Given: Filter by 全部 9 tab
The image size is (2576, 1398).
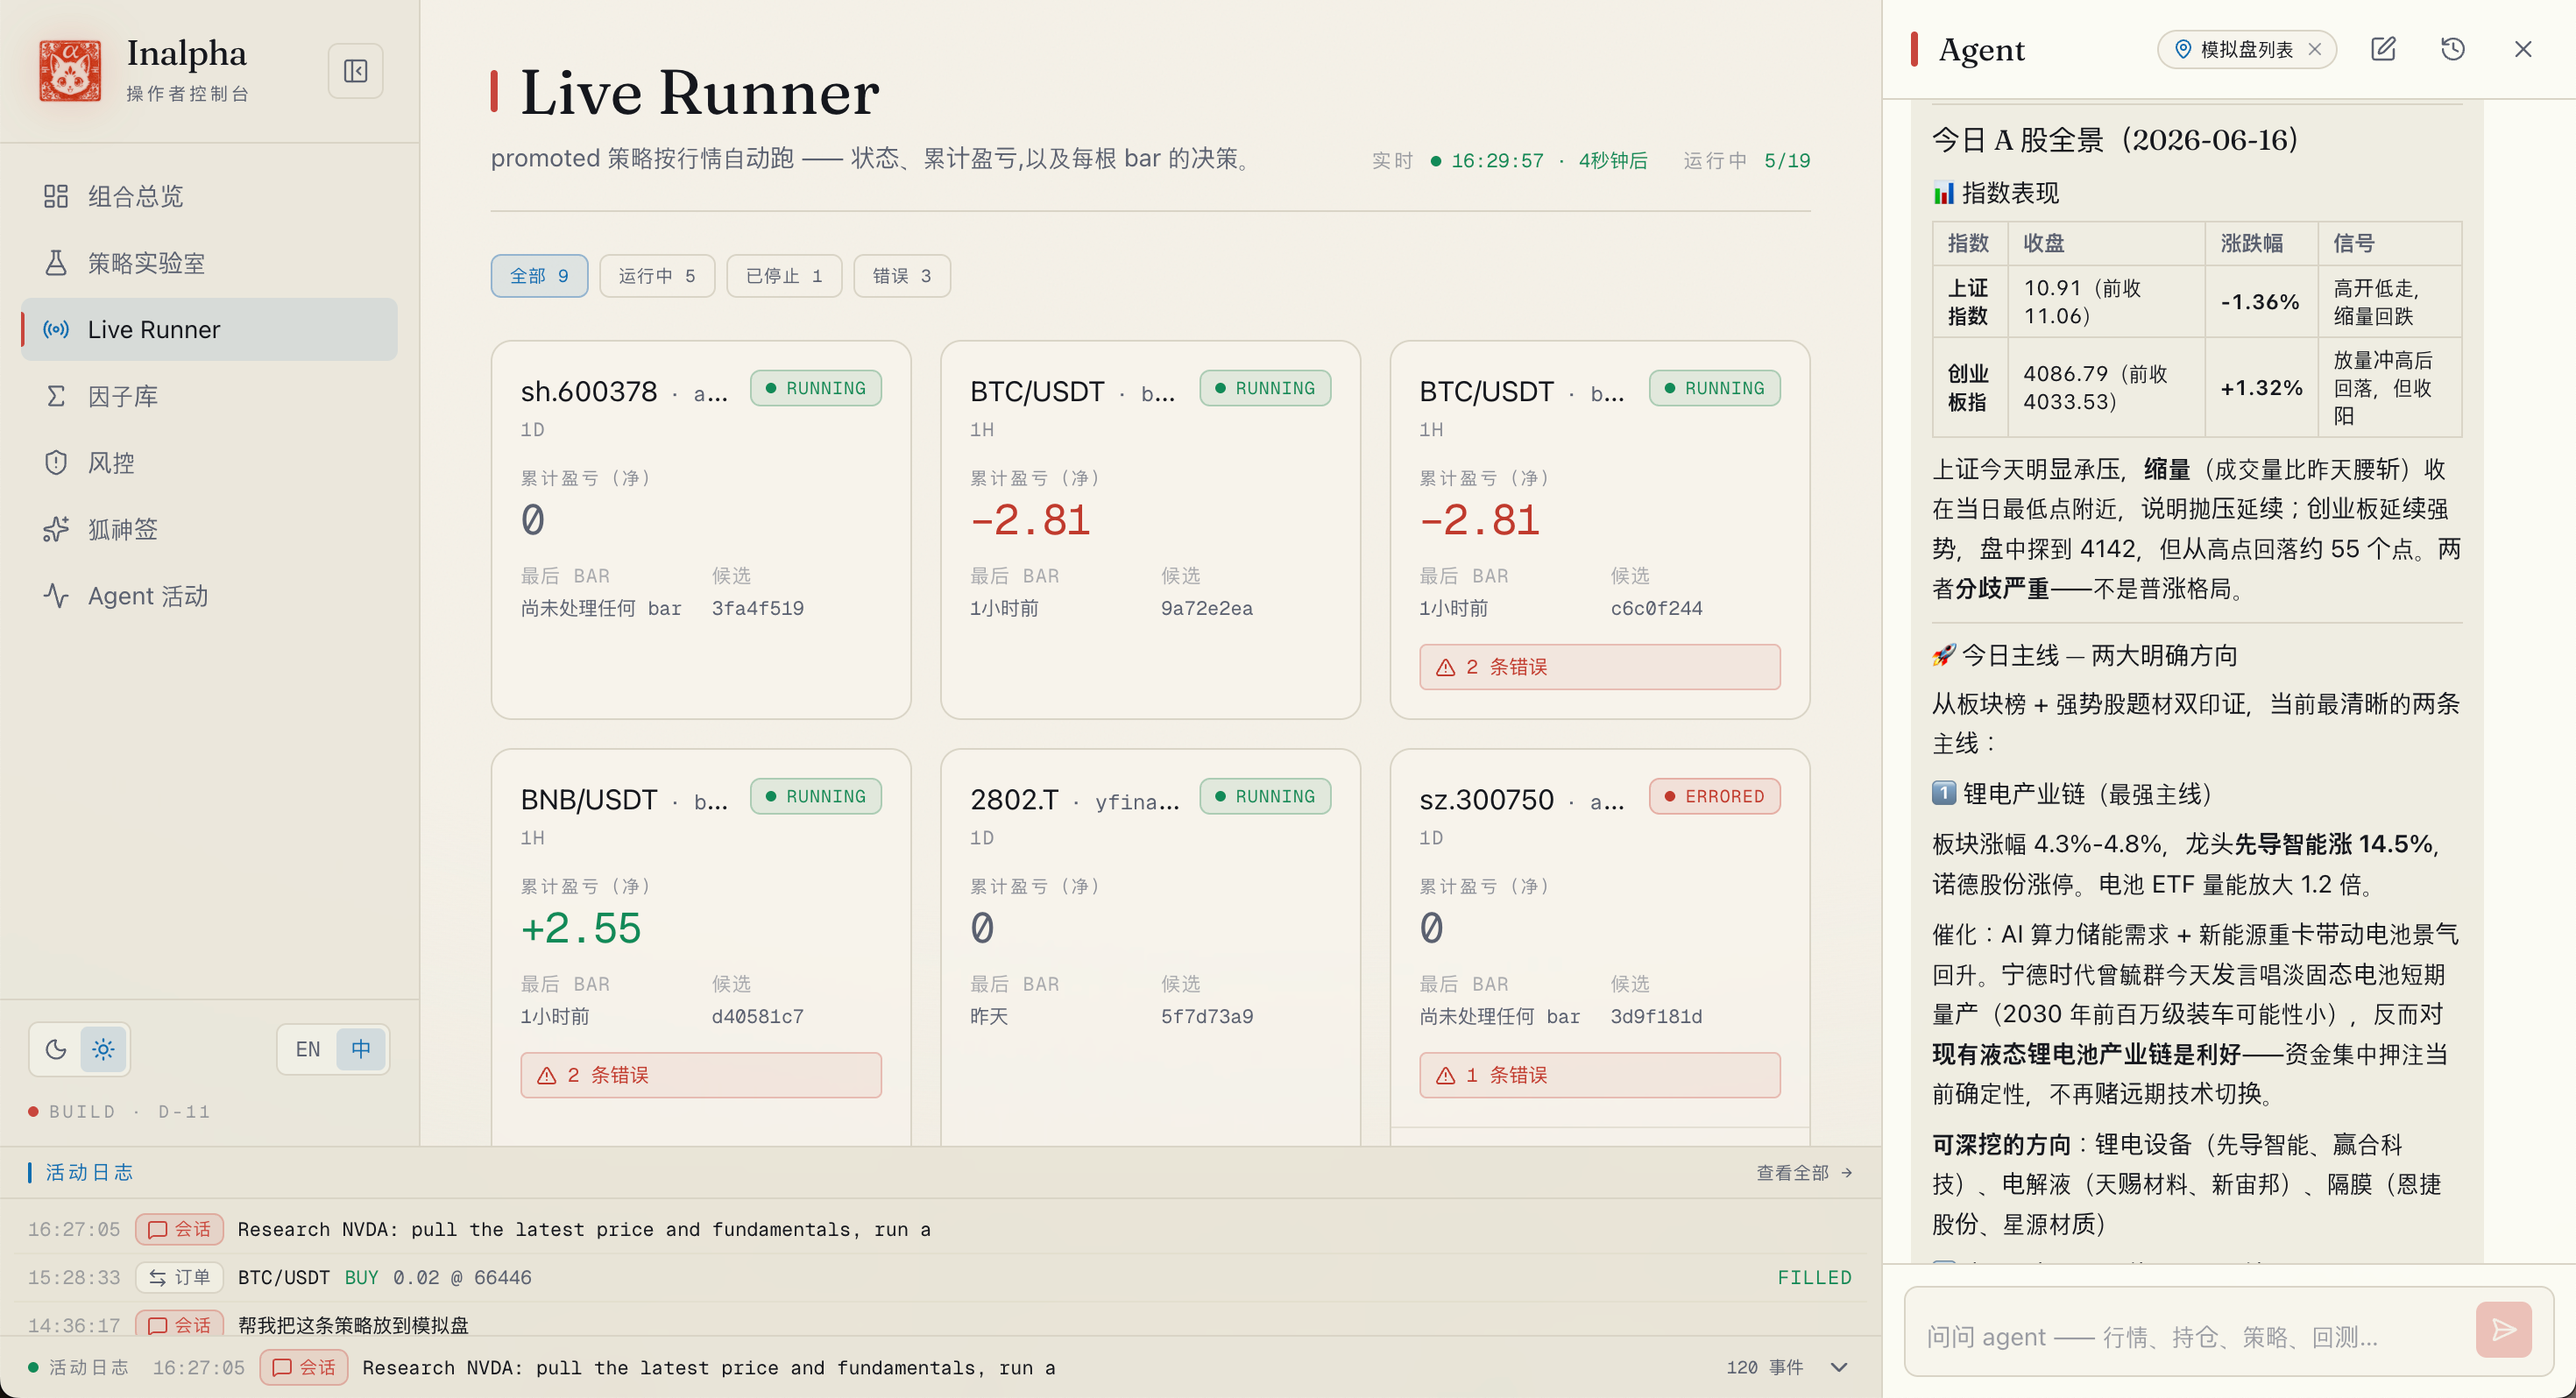Looking at the screenshot, I should pyautogui.click(x=539, y=276).
